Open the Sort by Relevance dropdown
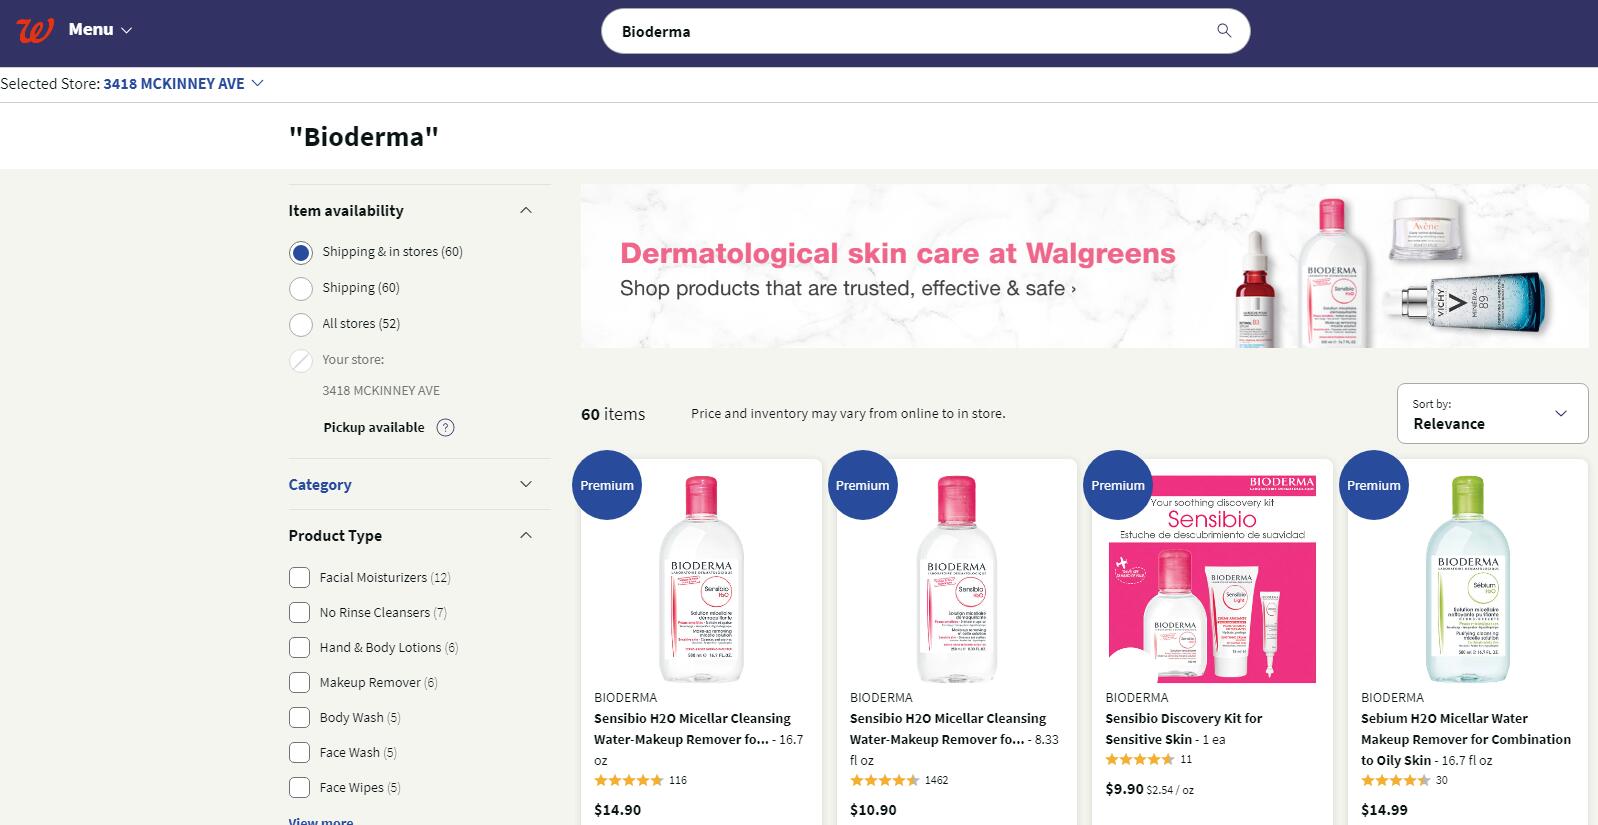1598x825 pixels. coord(1492,413)
